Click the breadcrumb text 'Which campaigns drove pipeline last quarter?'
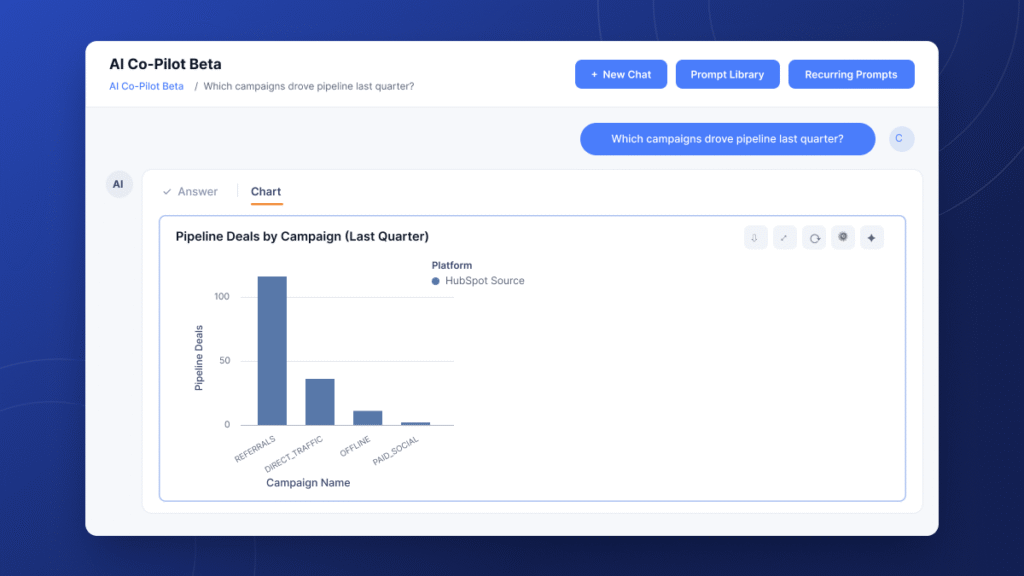 (x=309, y=86)
